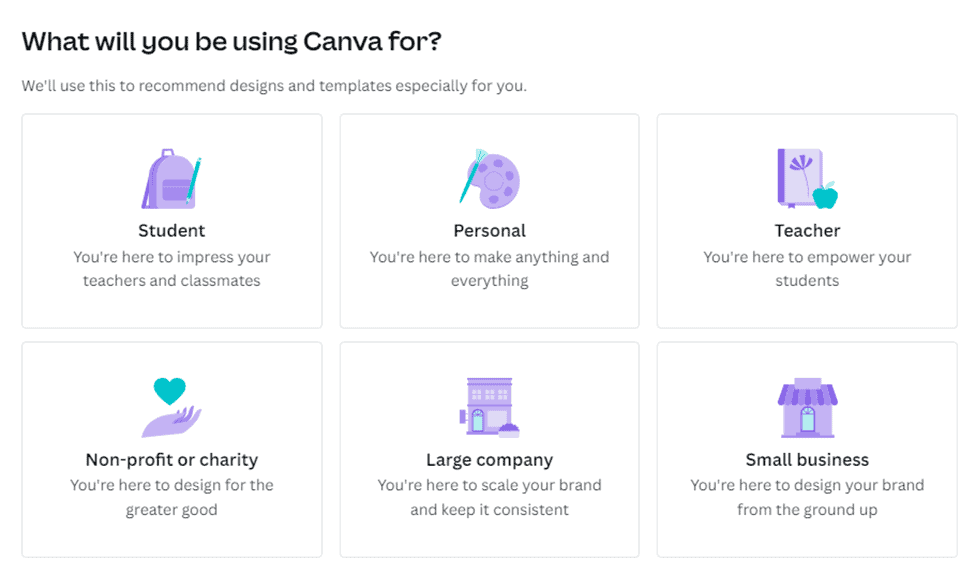Click "design for the greater good" description
Image resolution: width=975 pixels, height=576 pixels.
[172, 497]
